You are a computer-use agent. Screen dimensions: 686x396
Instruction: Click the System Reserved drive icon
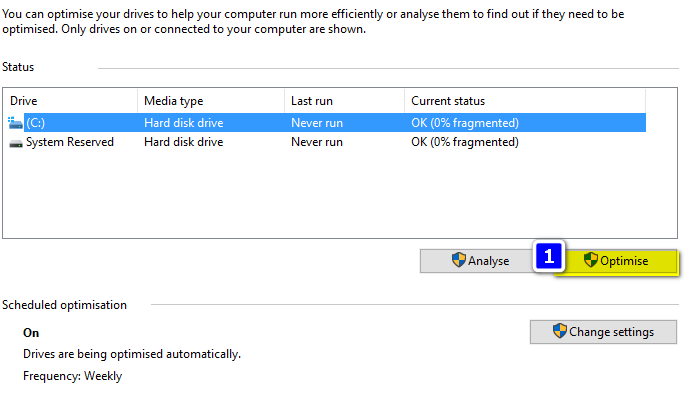[x=16, y=143]
